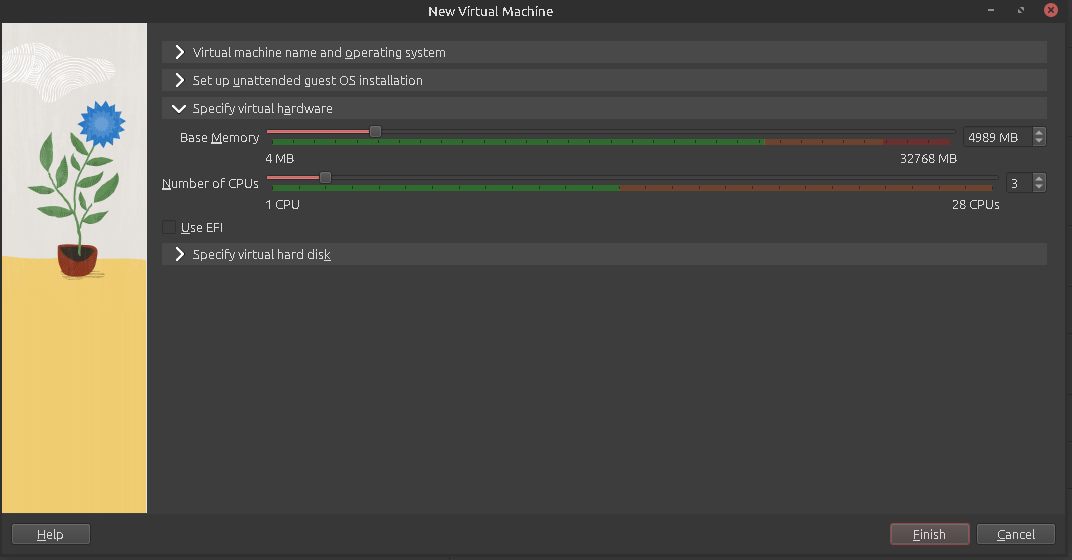Expand Virtual machine name and operating system
Screen dimensions: 1072x560
318,52
